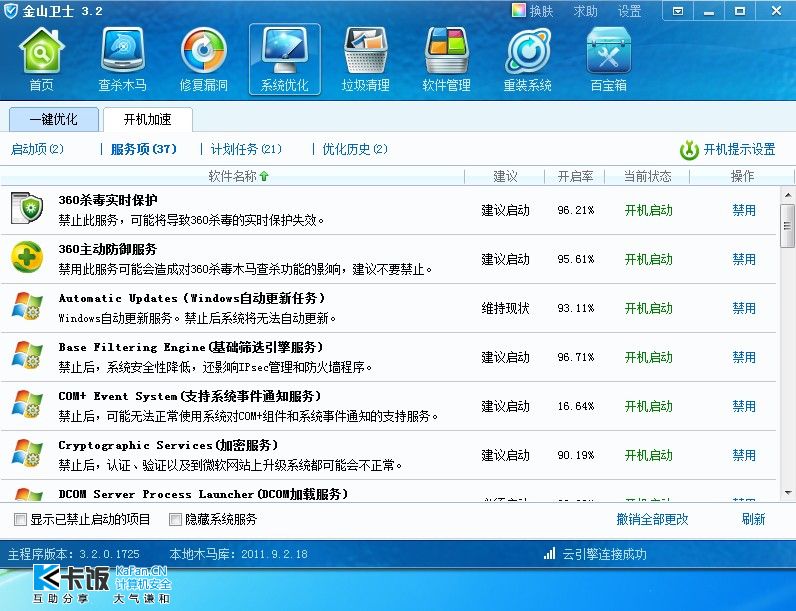
Task: Click the 360杀毒实时保护 shield icon
Action: (x=27, y=208)
